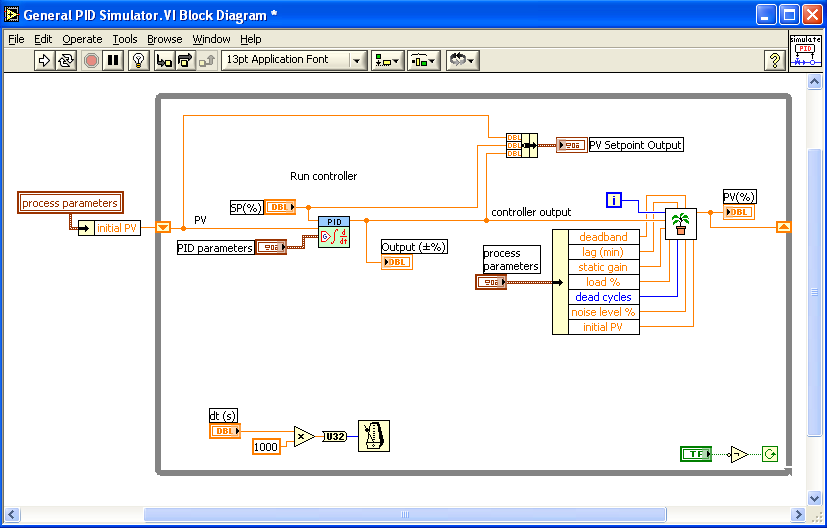Viewport: 827px width, 528px height.
Task: Click process parameters local variable outside loop
Action: tap(70, 203)
